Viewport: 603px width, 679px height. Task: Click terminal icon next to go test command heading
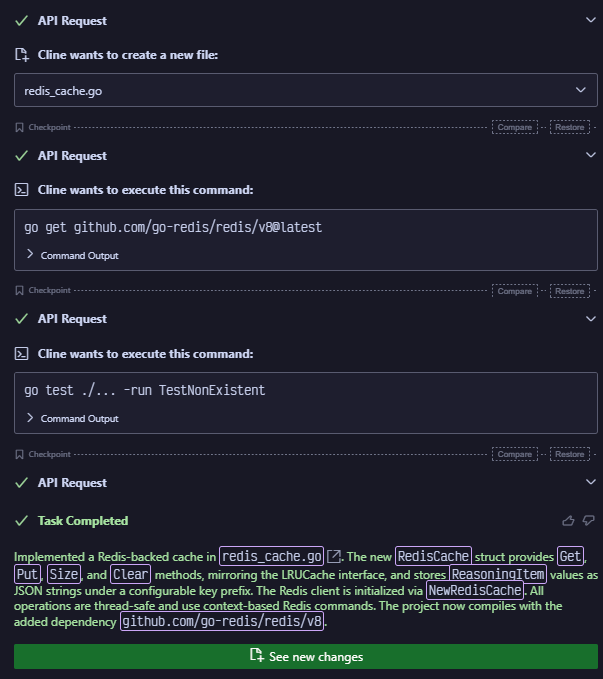(x=22, y=354)
